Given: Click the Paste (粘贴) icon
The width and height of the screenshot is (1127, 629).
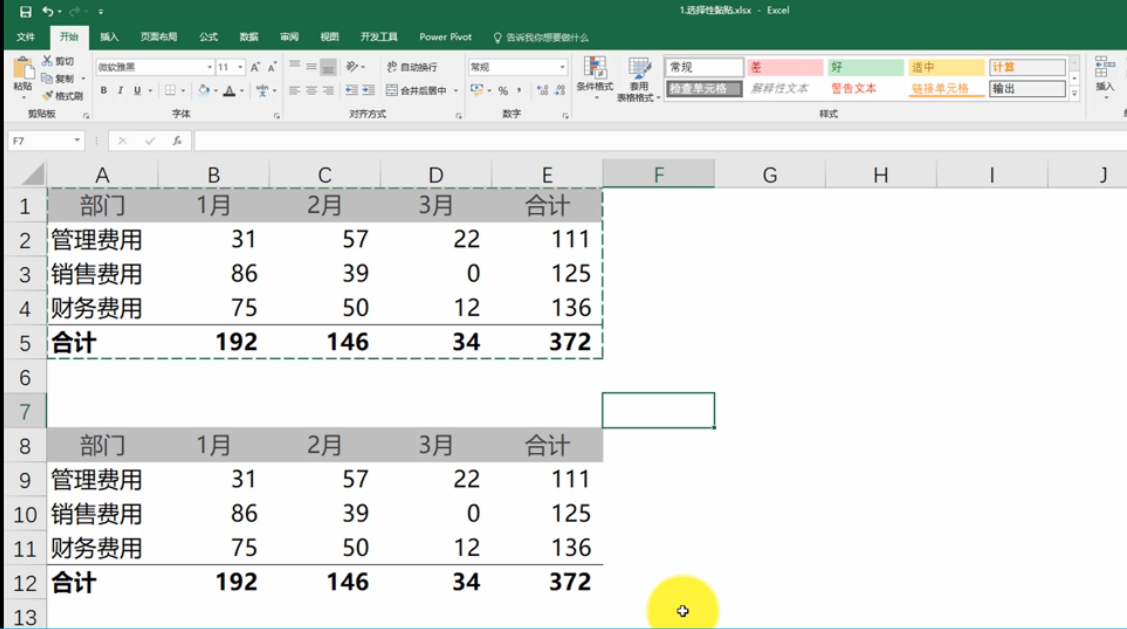Looking at the screenshot, I should [22, 70].
